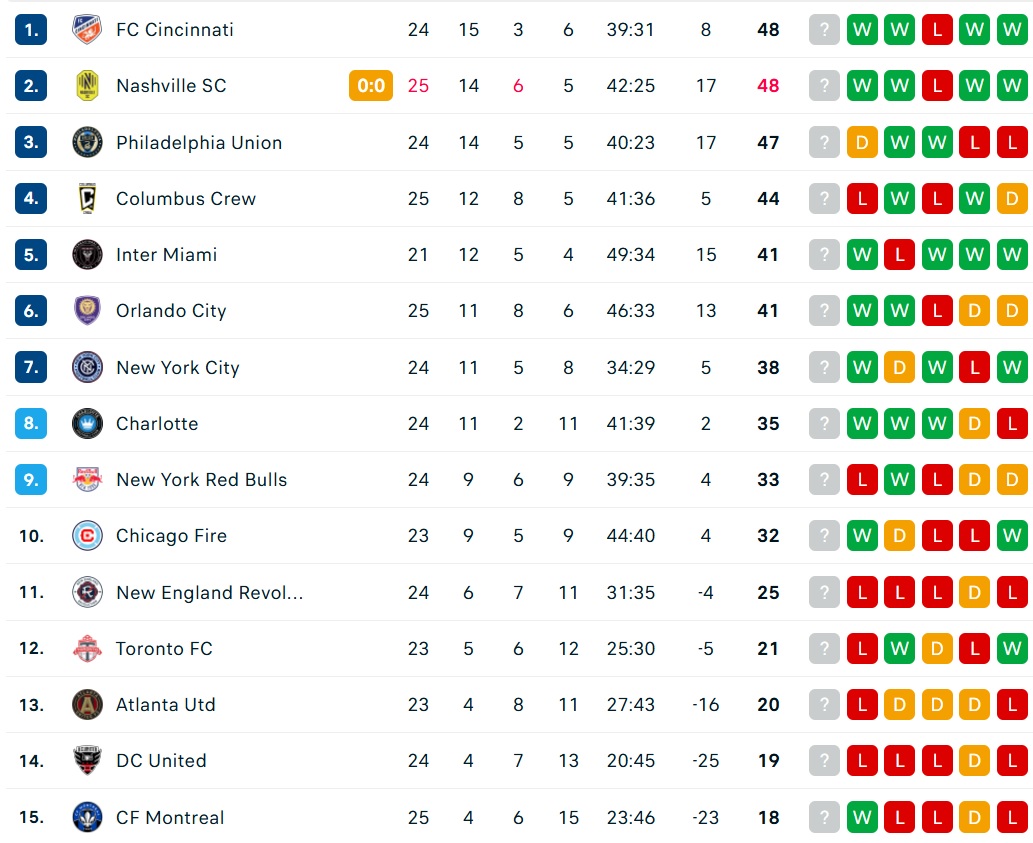The width and height of the screenshot is (1033, 843).
Task: Click Philadelphia Union's orange D form badge
Action: tap(862, 142)
